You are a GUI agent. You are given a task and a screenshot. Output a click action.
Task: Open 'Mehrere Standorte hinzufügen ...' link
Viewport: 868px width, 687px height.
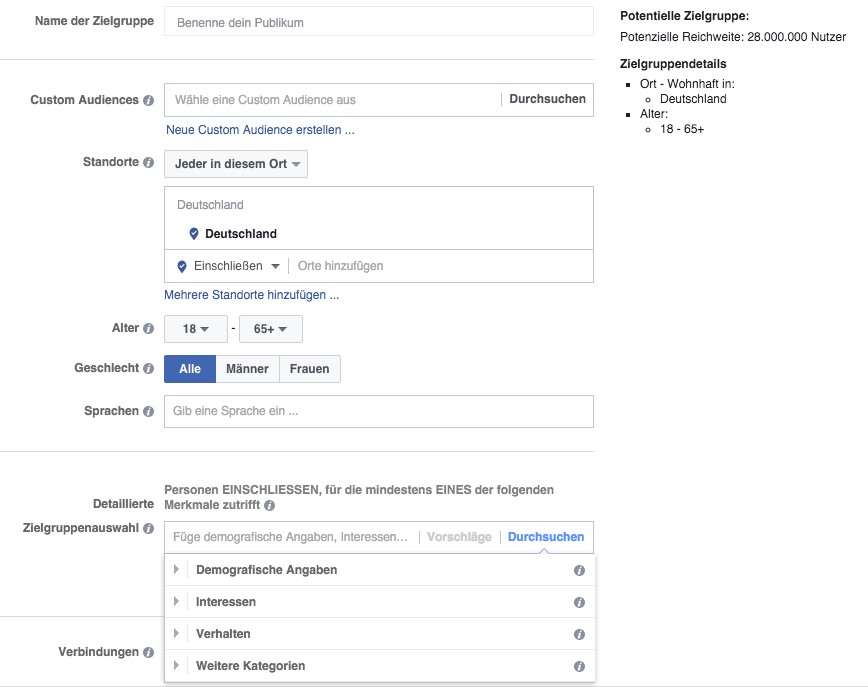click(251, 295)
